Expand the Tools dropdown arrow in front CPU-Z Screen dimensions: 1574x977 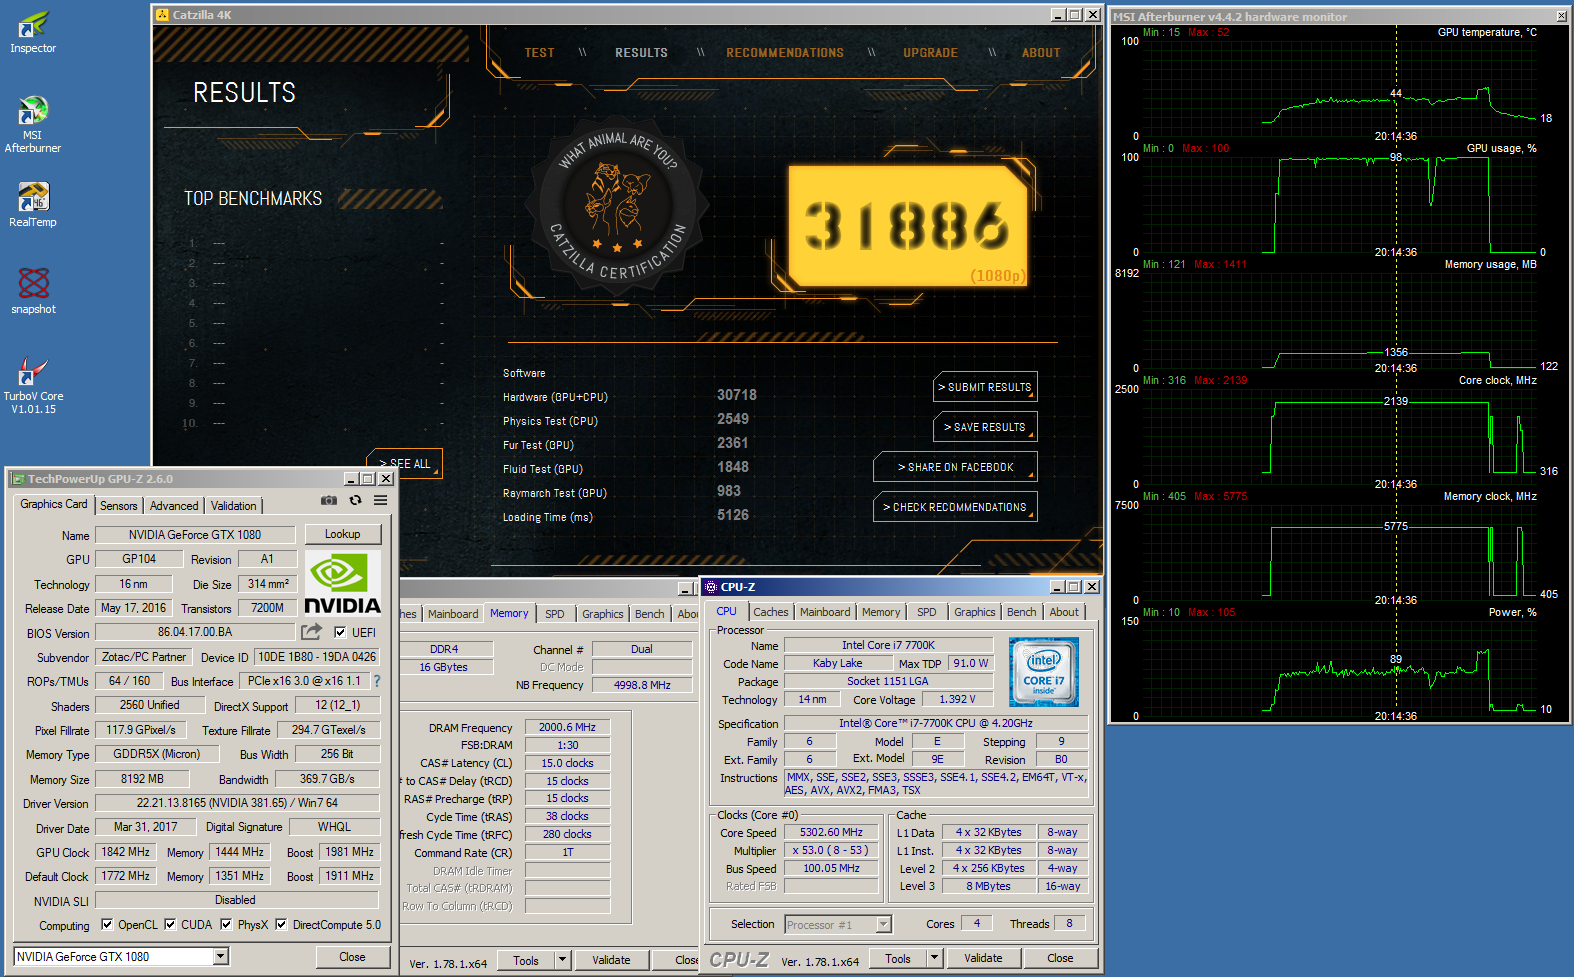[x=934, y=958]
